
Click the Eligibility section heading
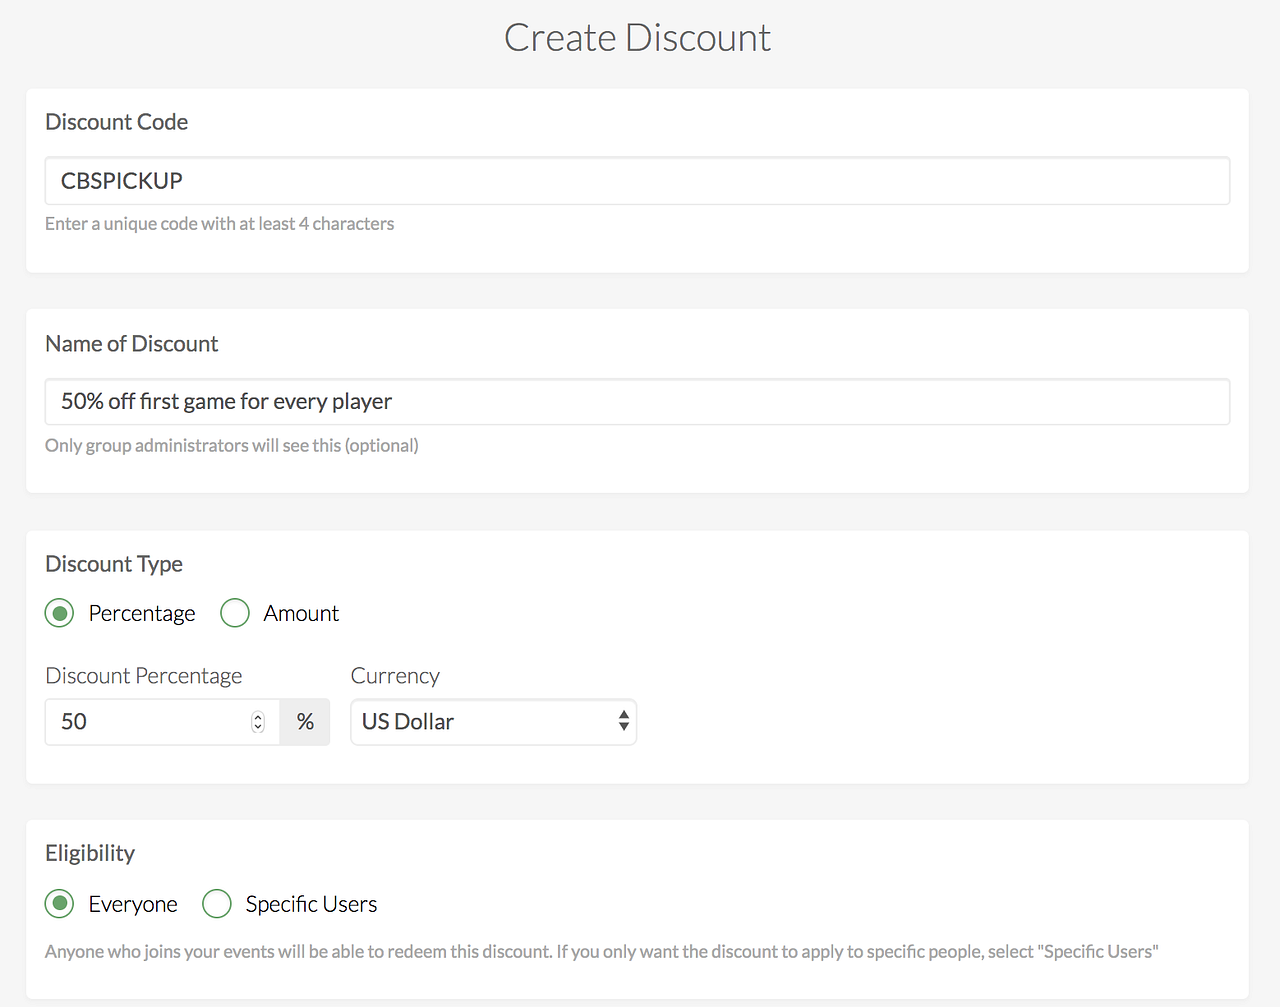[90, 853]
